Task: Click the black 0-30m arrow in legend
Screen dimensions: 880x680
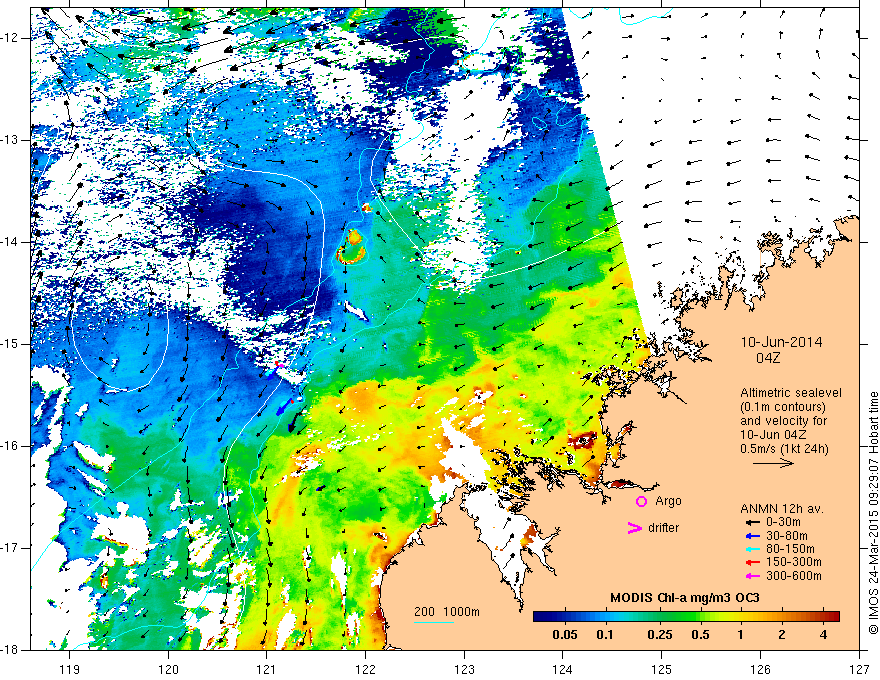Action: point(751,522)
